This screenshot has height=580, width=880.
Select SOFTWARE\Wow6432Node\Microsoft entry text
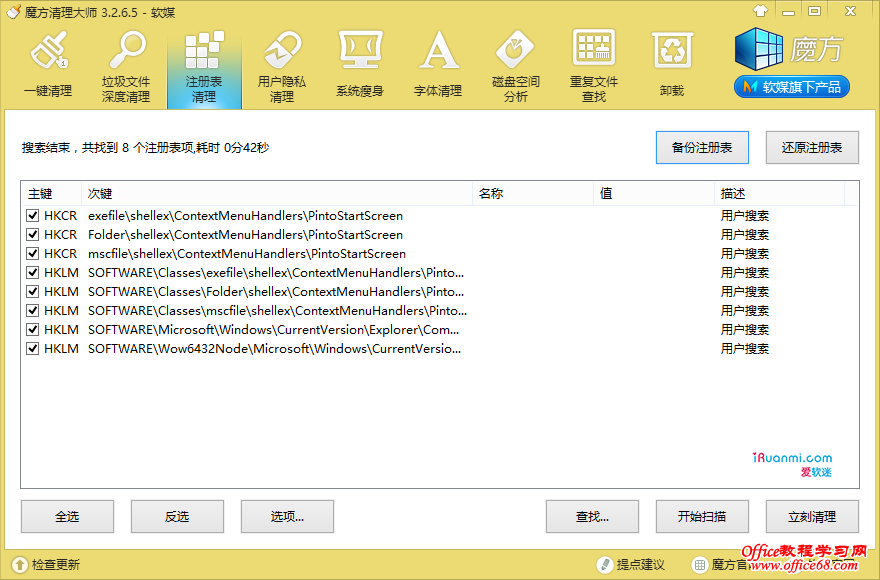(x=274, y=349)
